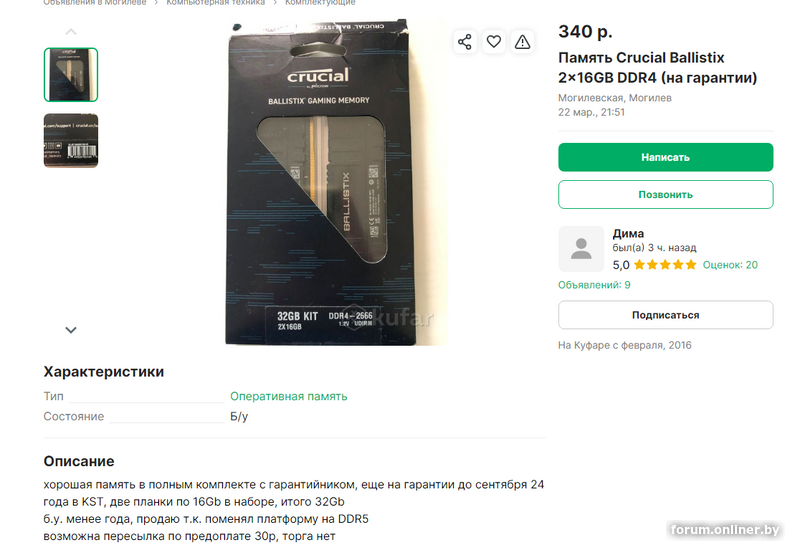Click the report warning triangle icon
Screen dimensions: 800x551
522,42
